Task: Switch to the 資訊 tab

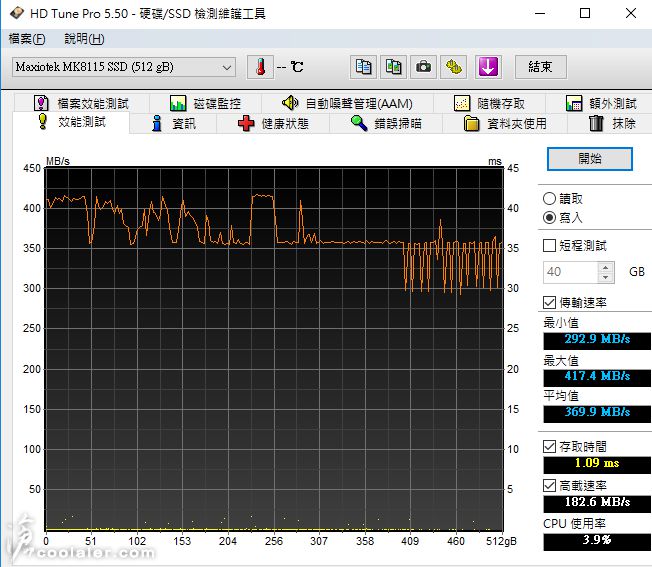Action: tap(173, 123)
